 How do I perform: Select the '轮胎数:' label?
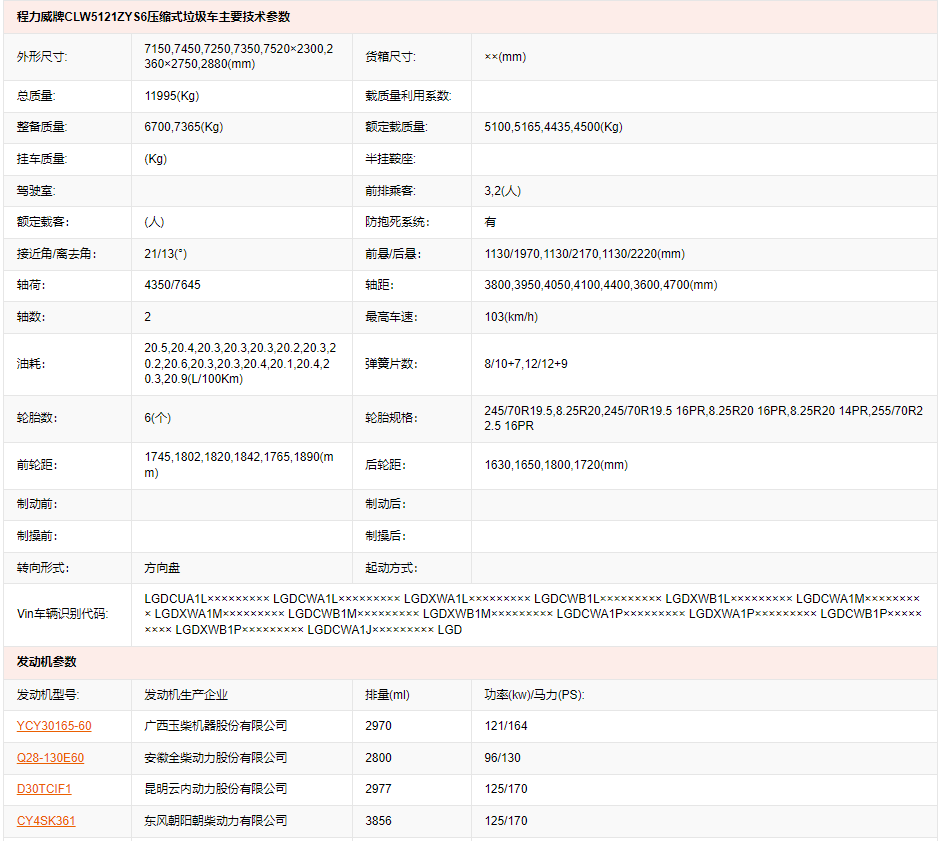(x=37, y=418)
